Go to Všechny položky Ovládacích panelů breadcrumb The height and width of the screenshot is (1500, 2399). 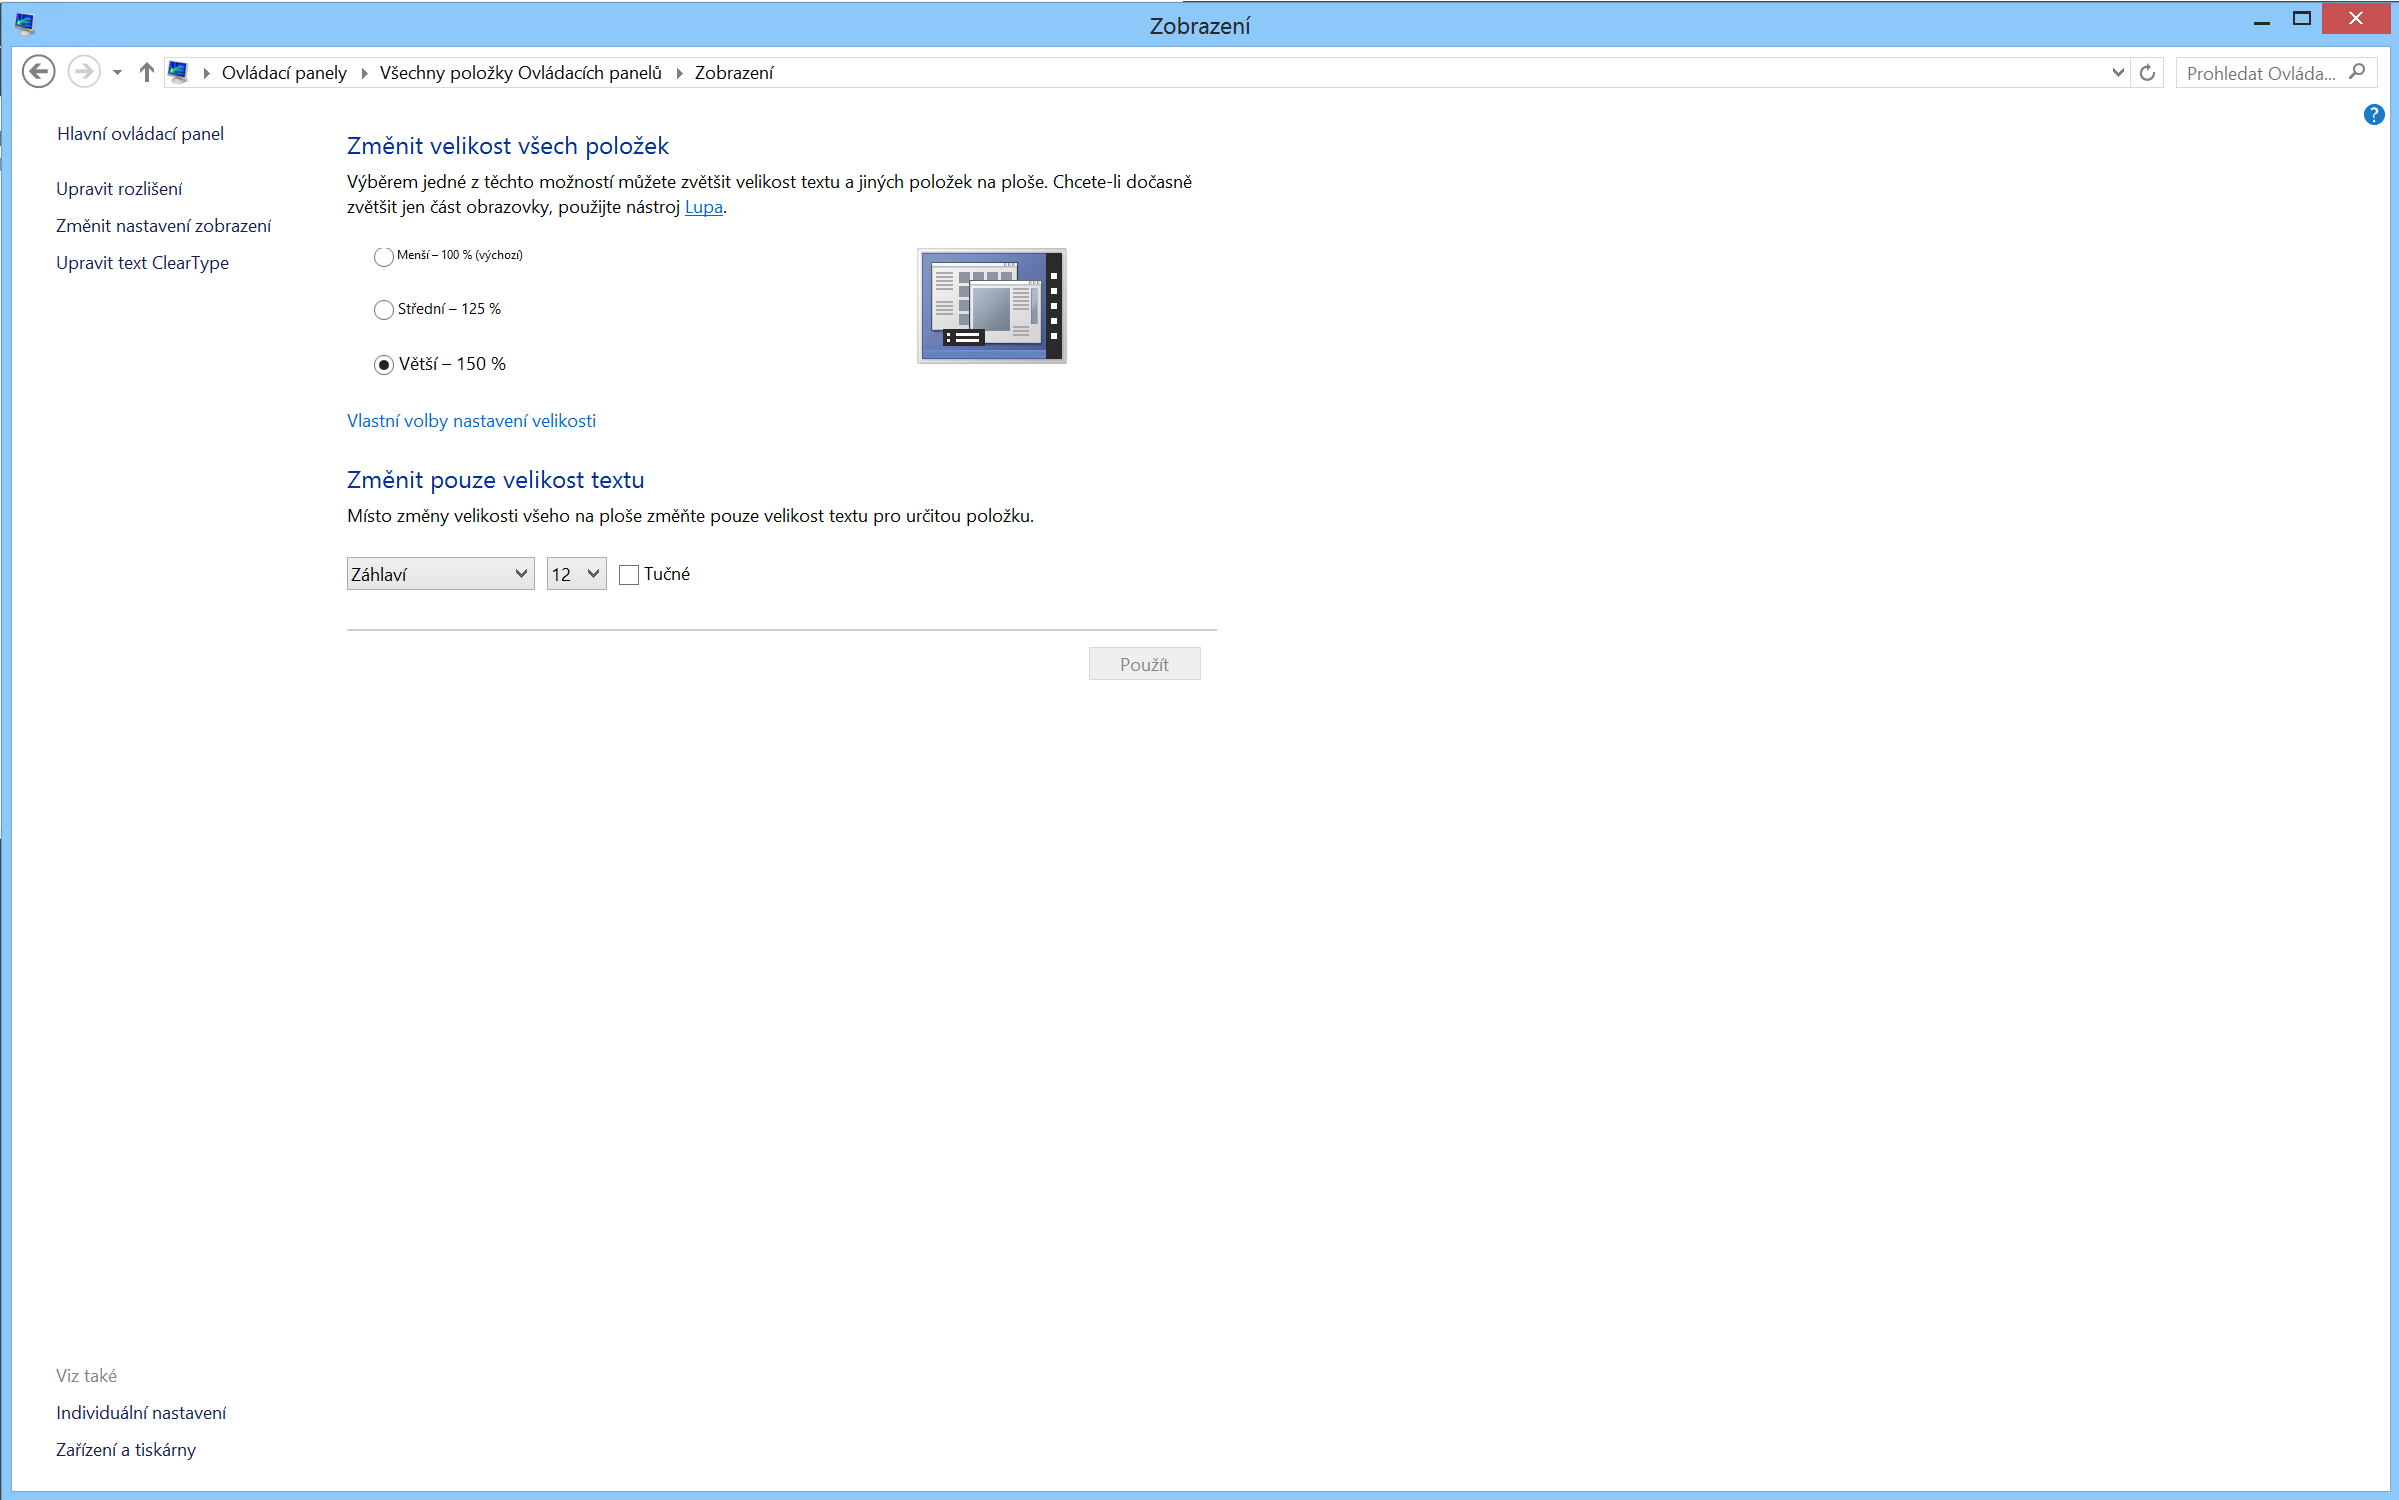[520, 72]
